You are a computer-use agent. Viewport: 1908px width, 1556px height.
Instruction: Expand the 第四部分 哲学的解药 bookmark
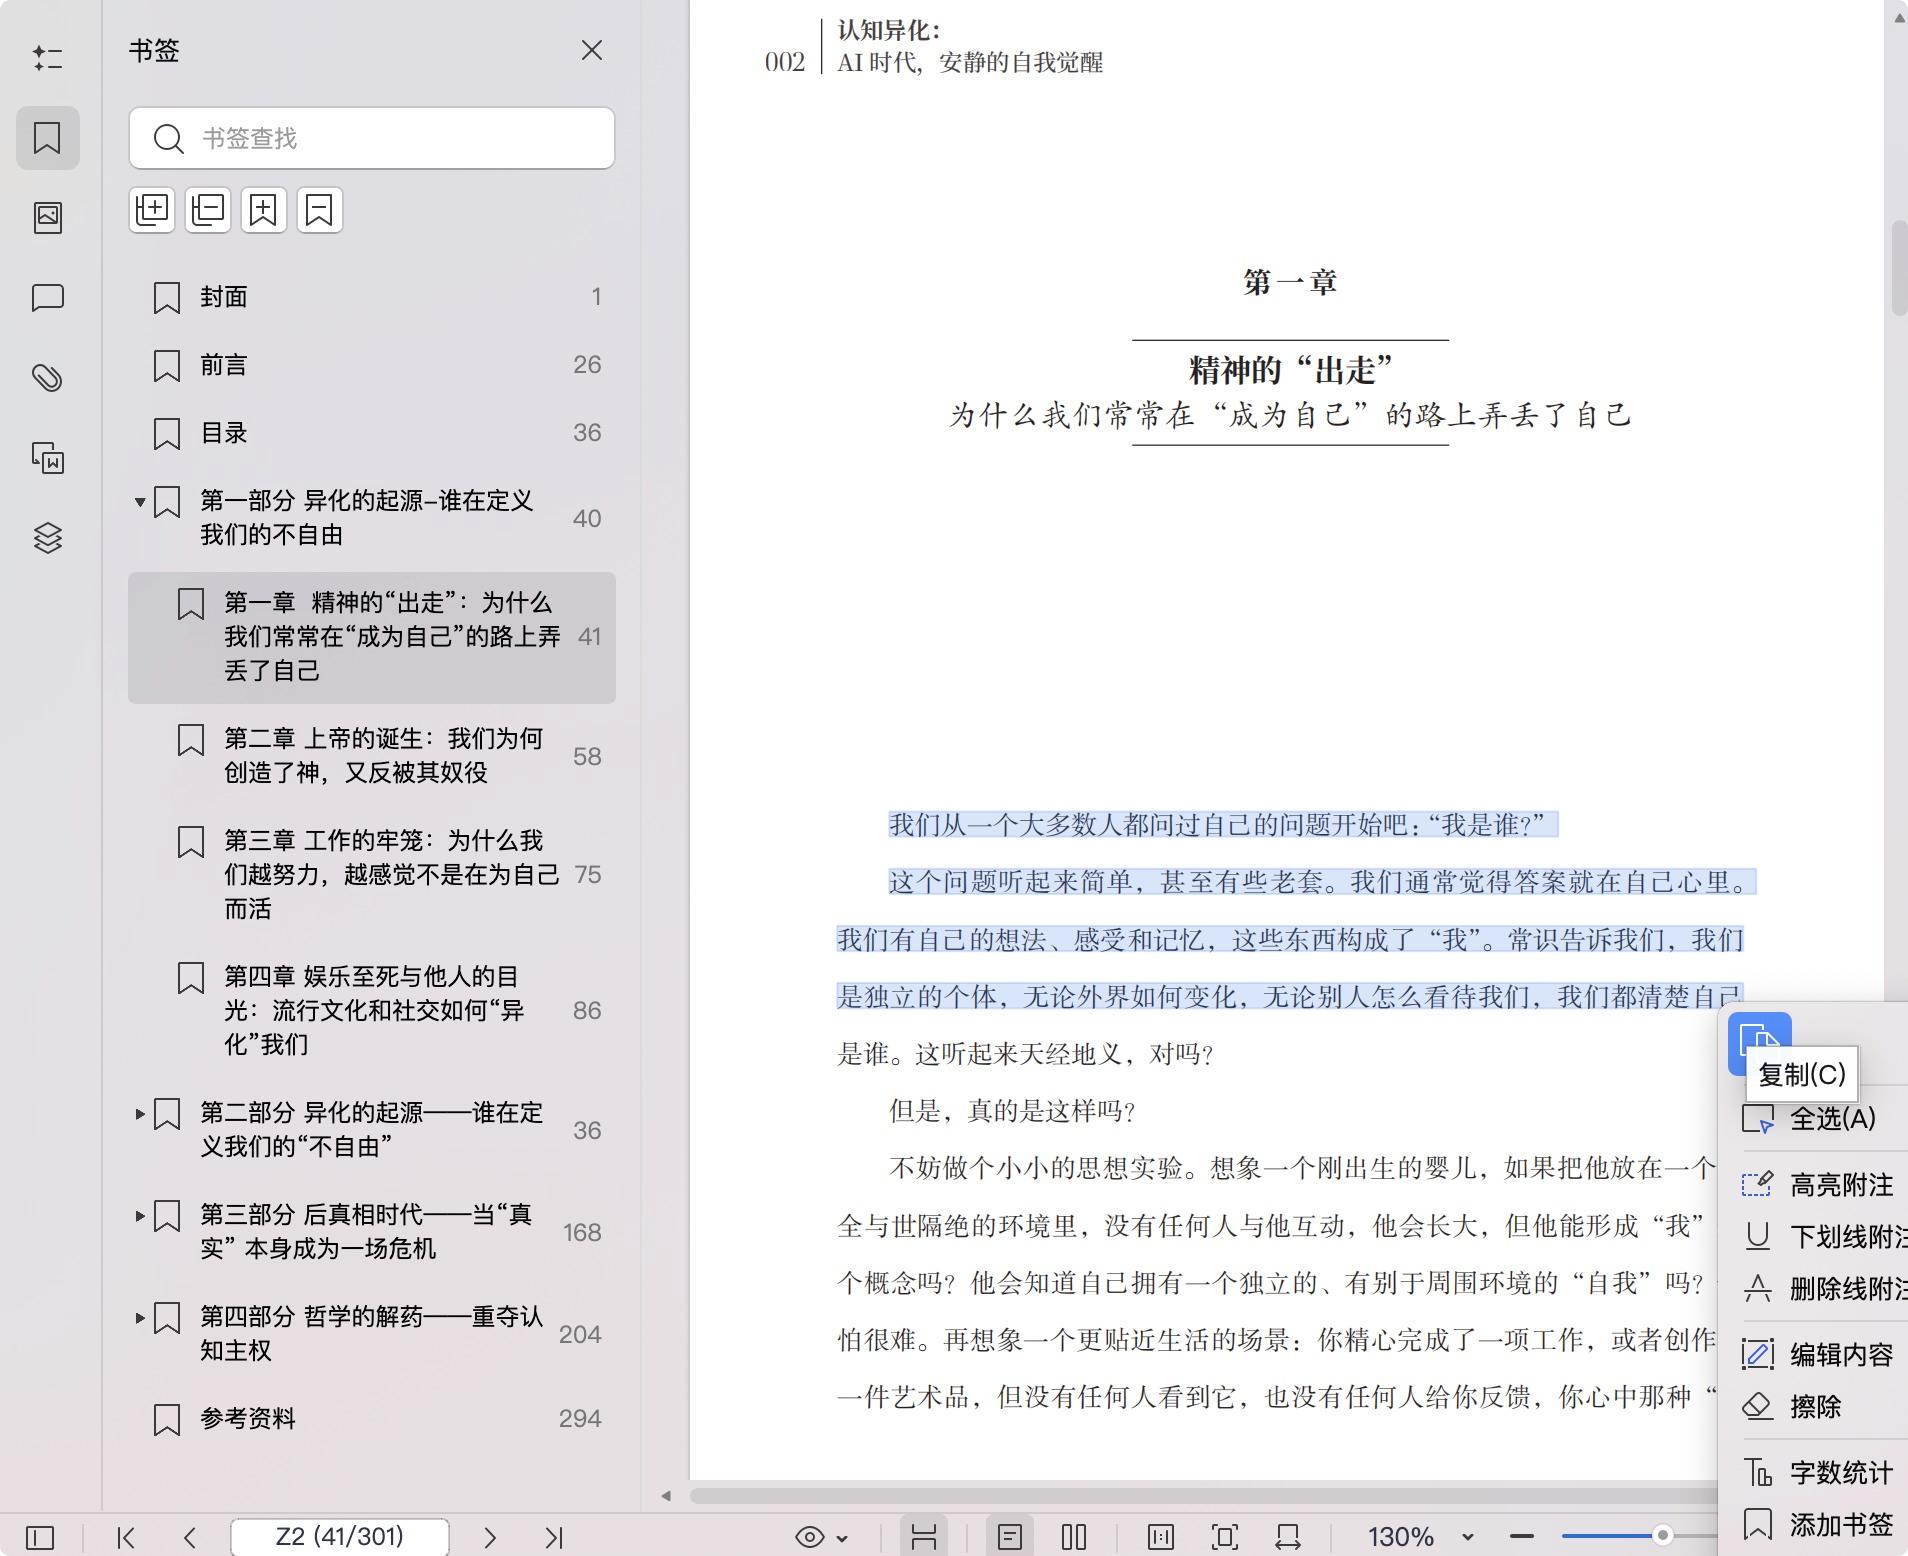tap(140, 1317)
